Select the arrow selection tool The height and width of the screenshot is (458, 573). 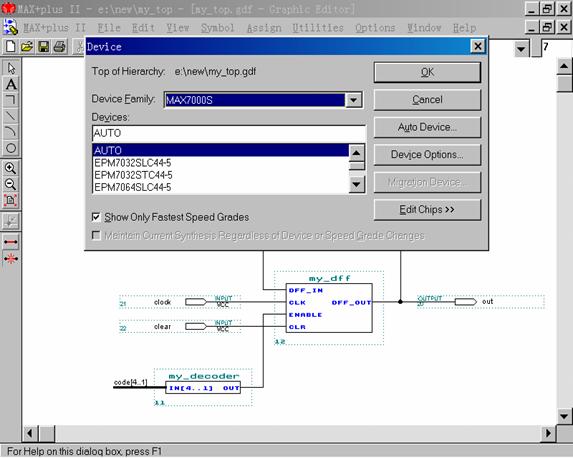[x=11, y=68]
